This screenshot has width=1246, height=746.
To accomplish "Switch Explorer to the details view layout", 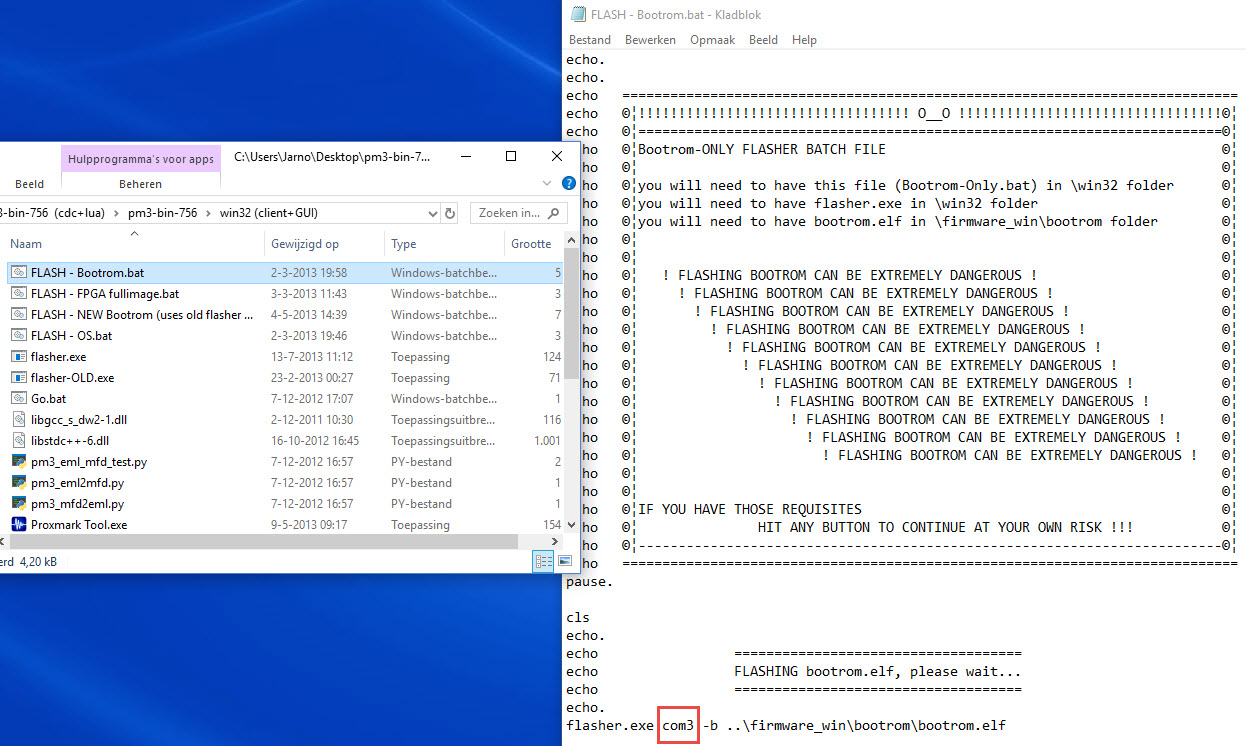I will [544, 562].
